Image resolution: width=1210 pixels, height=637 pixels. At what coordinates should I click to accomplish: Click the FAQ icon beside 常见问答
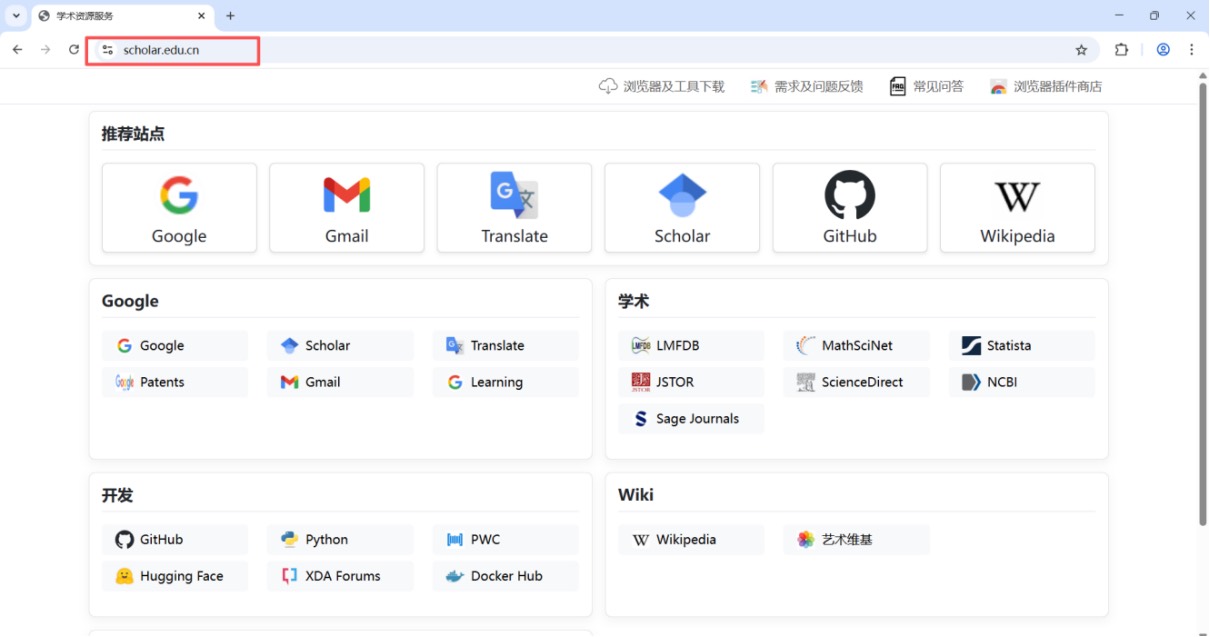898,87
